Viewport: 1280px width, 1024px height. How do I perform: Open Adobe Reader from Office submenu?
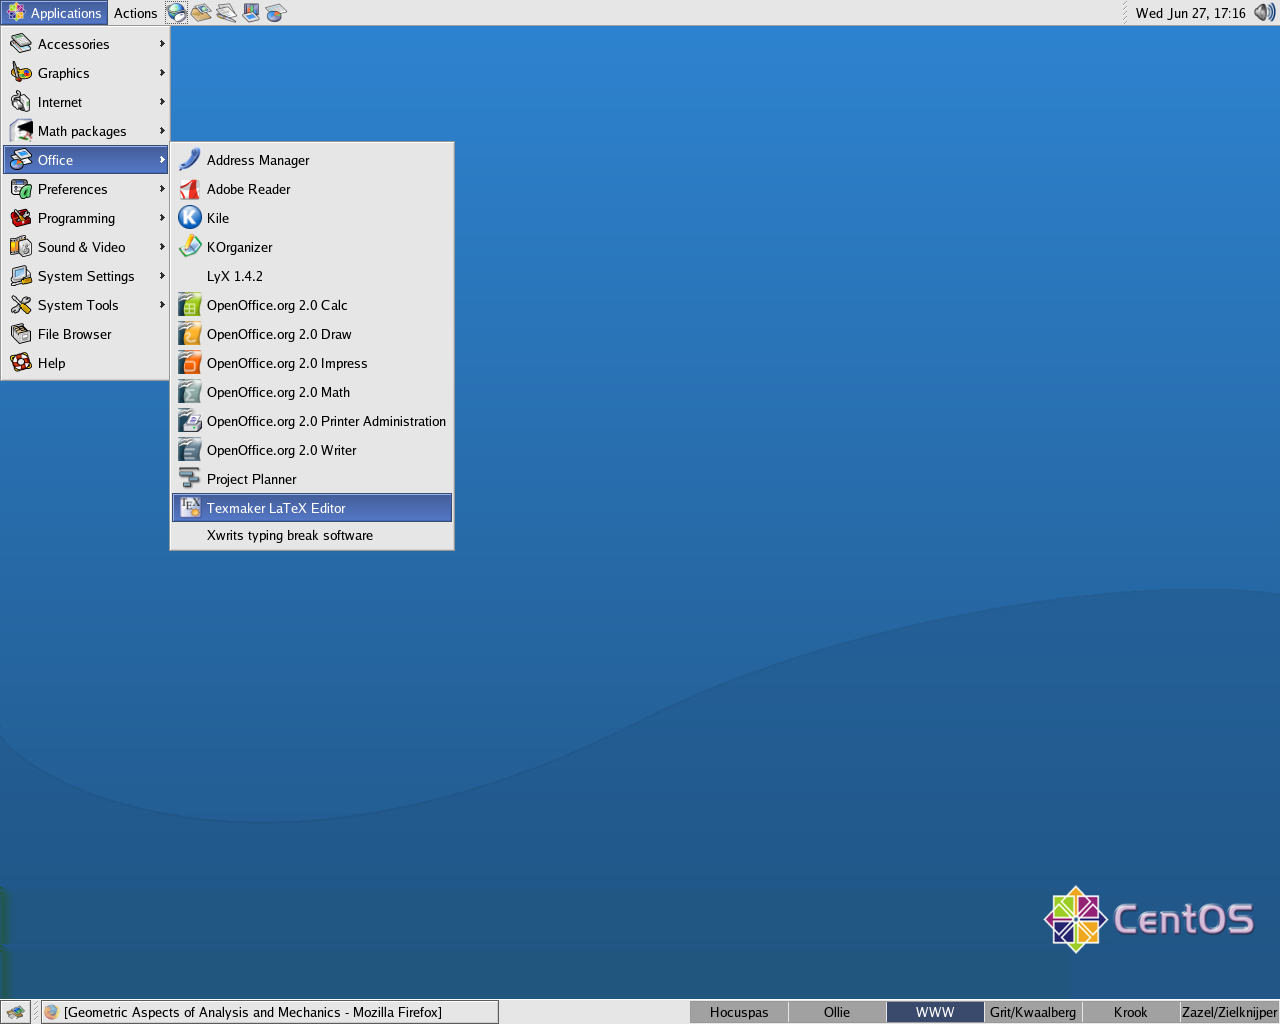tap(312, 189)
